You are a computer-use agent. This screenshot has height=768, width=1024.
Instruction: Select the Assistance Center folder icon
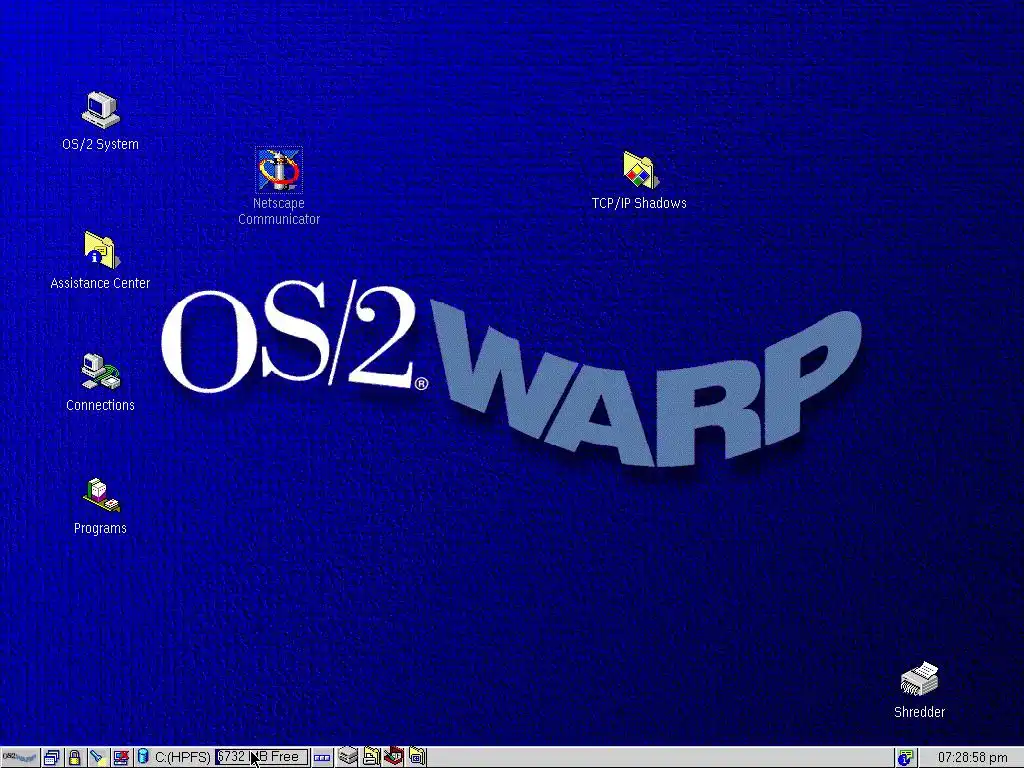[x=101, y=250]
